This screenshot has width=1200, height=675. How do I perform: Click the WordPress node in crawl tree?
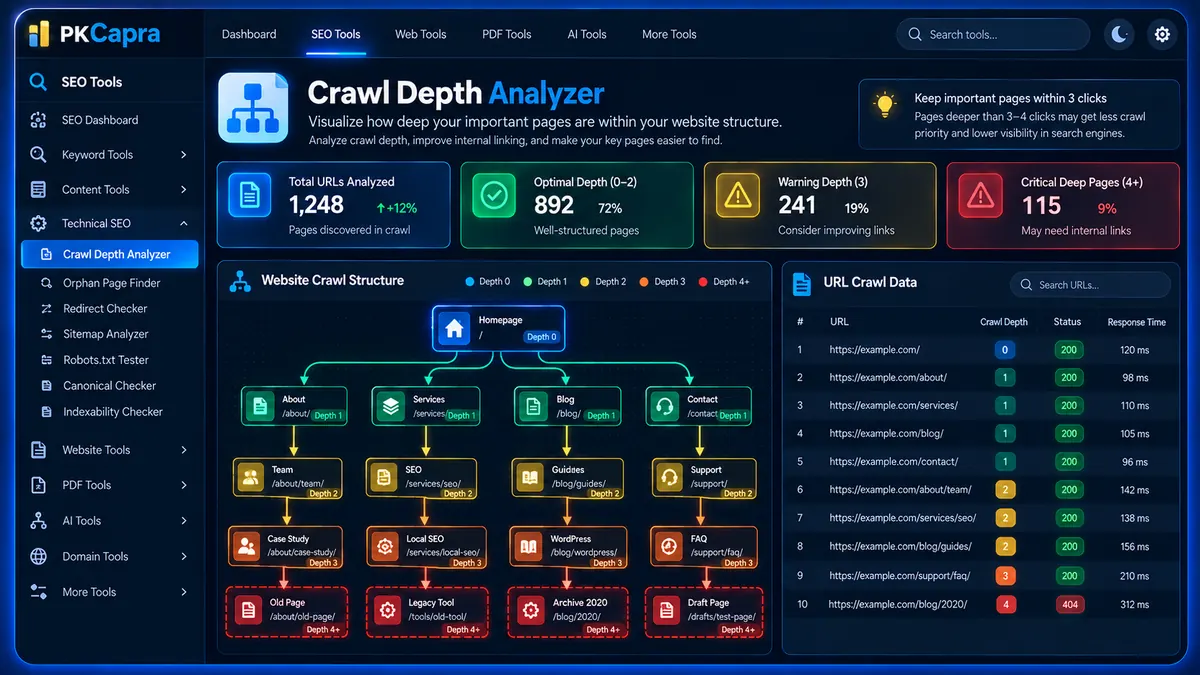566,548
